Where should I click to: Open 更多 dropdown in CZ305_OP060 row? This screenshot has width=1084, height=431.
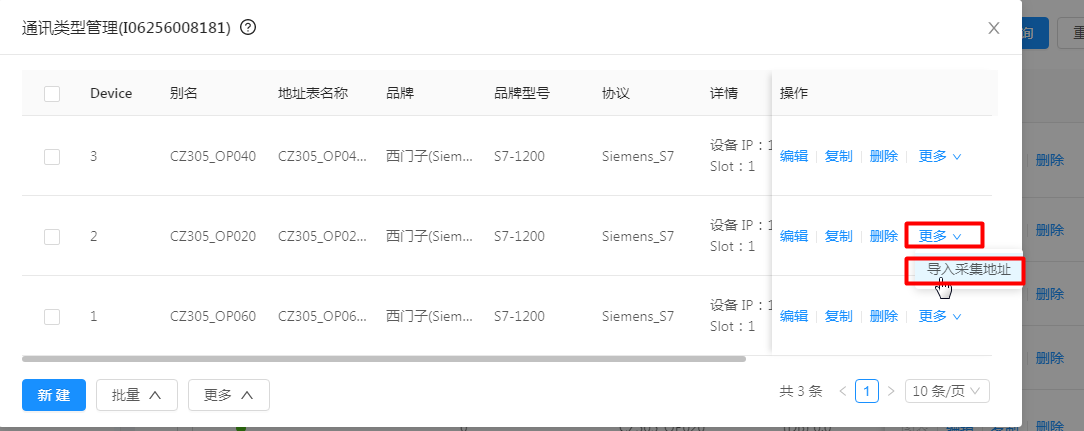coord(940,316)
